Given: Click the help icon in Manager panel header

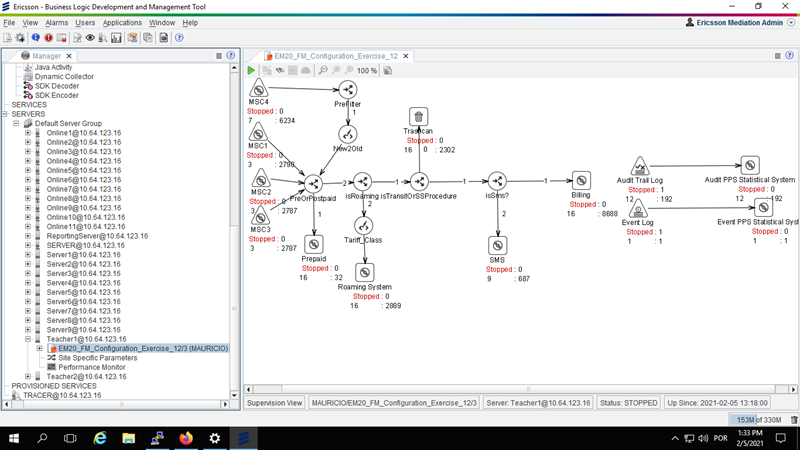Looking at the screenshot, I should (231, 56).
